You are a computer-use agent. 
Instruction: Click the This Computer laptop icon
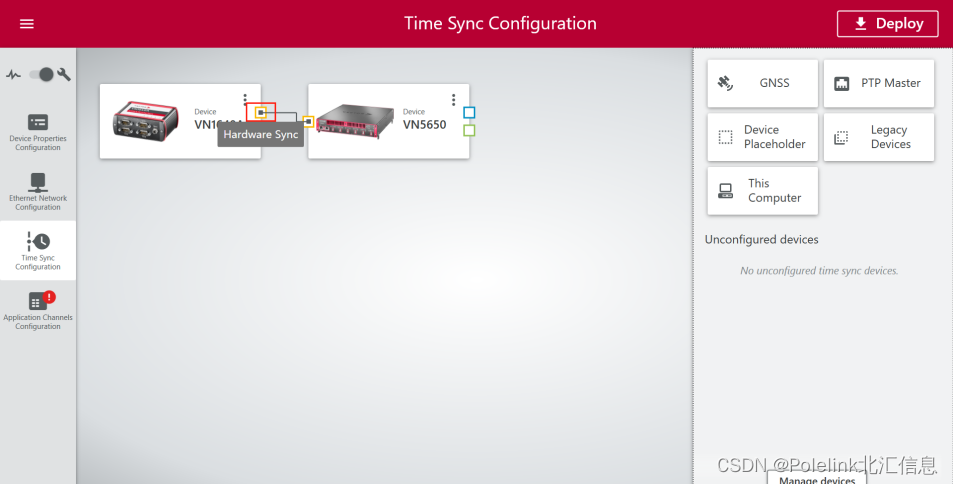point(725,191)
